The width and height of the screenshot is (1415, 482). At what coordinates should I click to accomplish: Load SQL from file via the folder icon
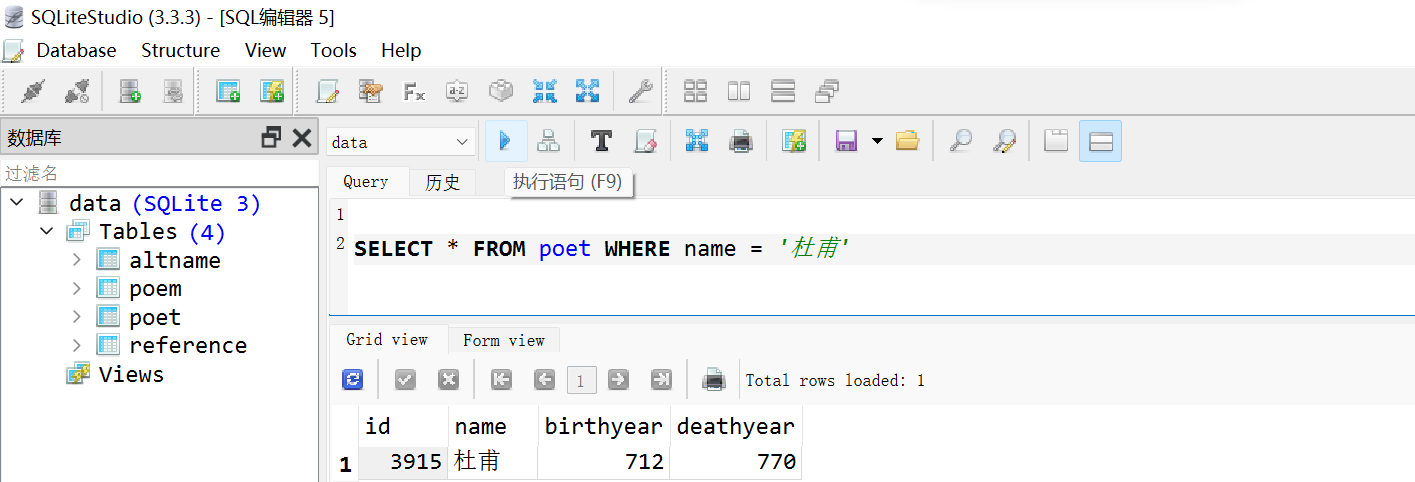tap(907, 141)
